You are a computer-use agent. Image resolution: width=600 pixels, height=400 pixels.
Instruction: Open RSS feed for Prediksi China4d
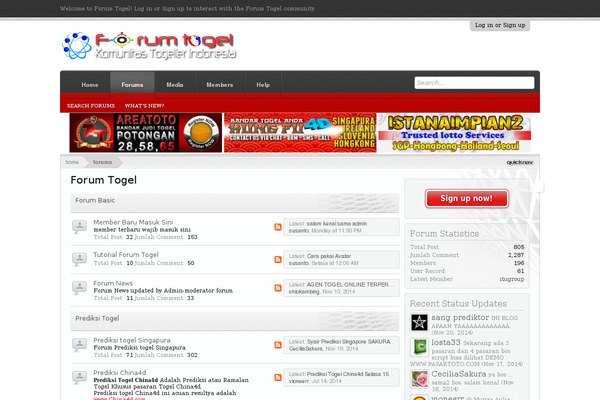(x=278, y=377)
